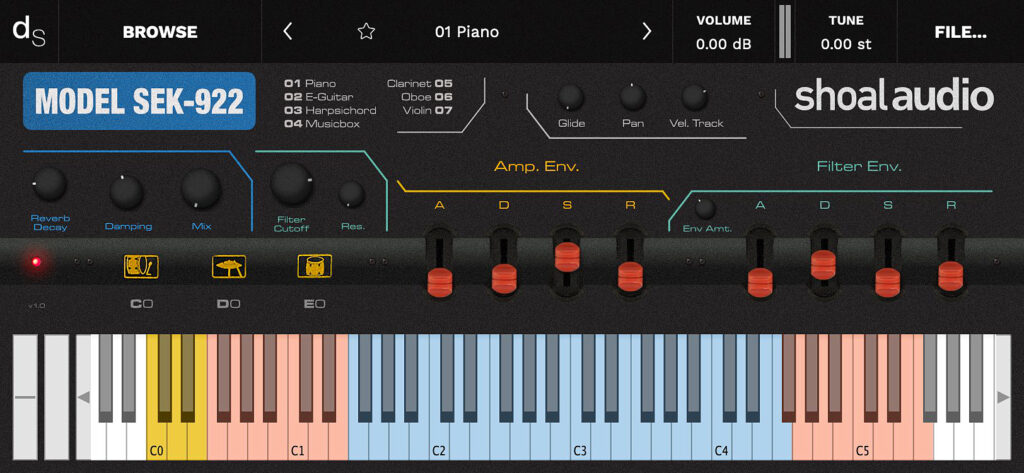Click the Env Amt. knob
Screen dimensions: 1024x473
click(705, 208)
